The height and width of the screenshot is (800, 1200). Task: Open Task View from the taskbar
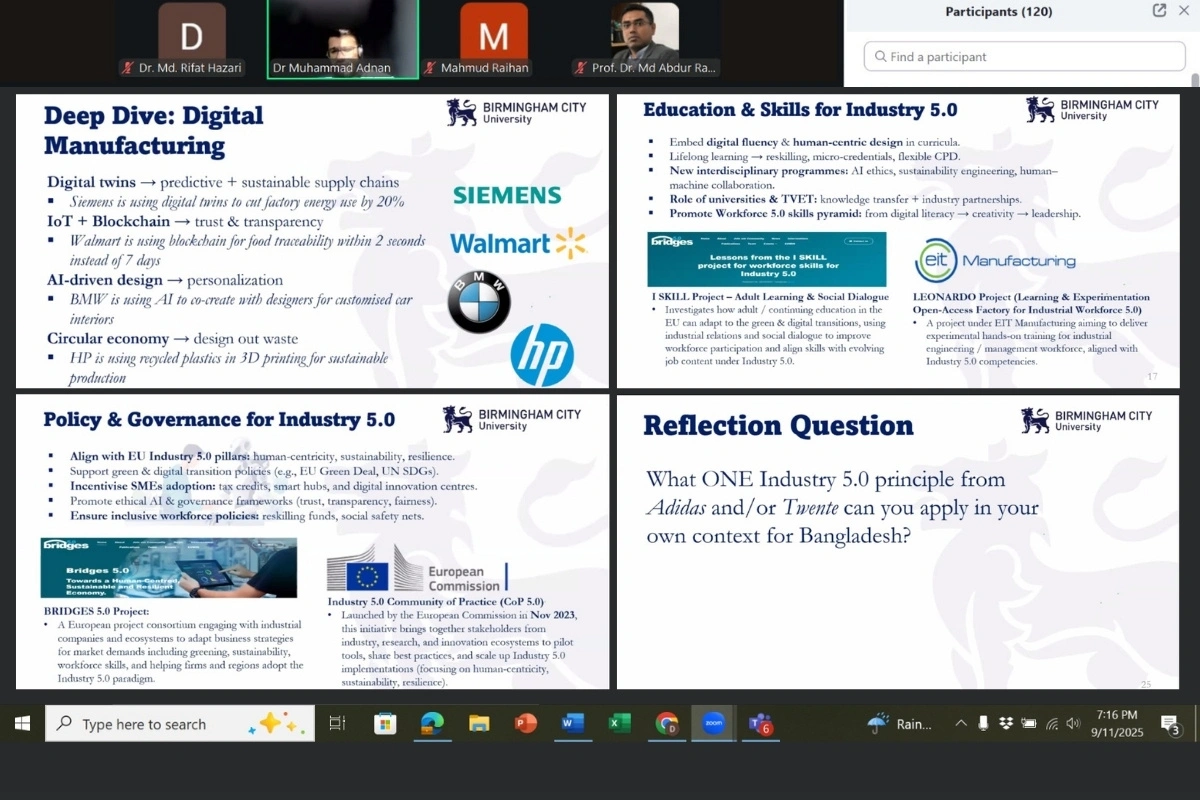(337, 723)
